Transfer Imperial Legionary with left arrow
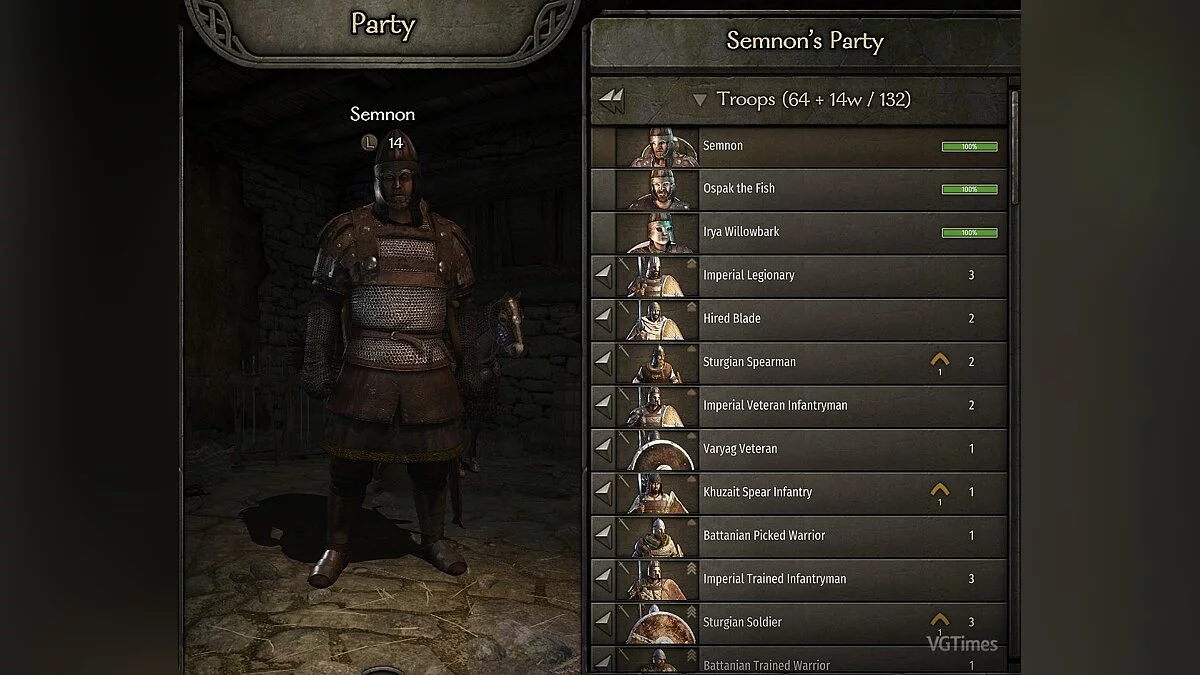 [603, 275]
